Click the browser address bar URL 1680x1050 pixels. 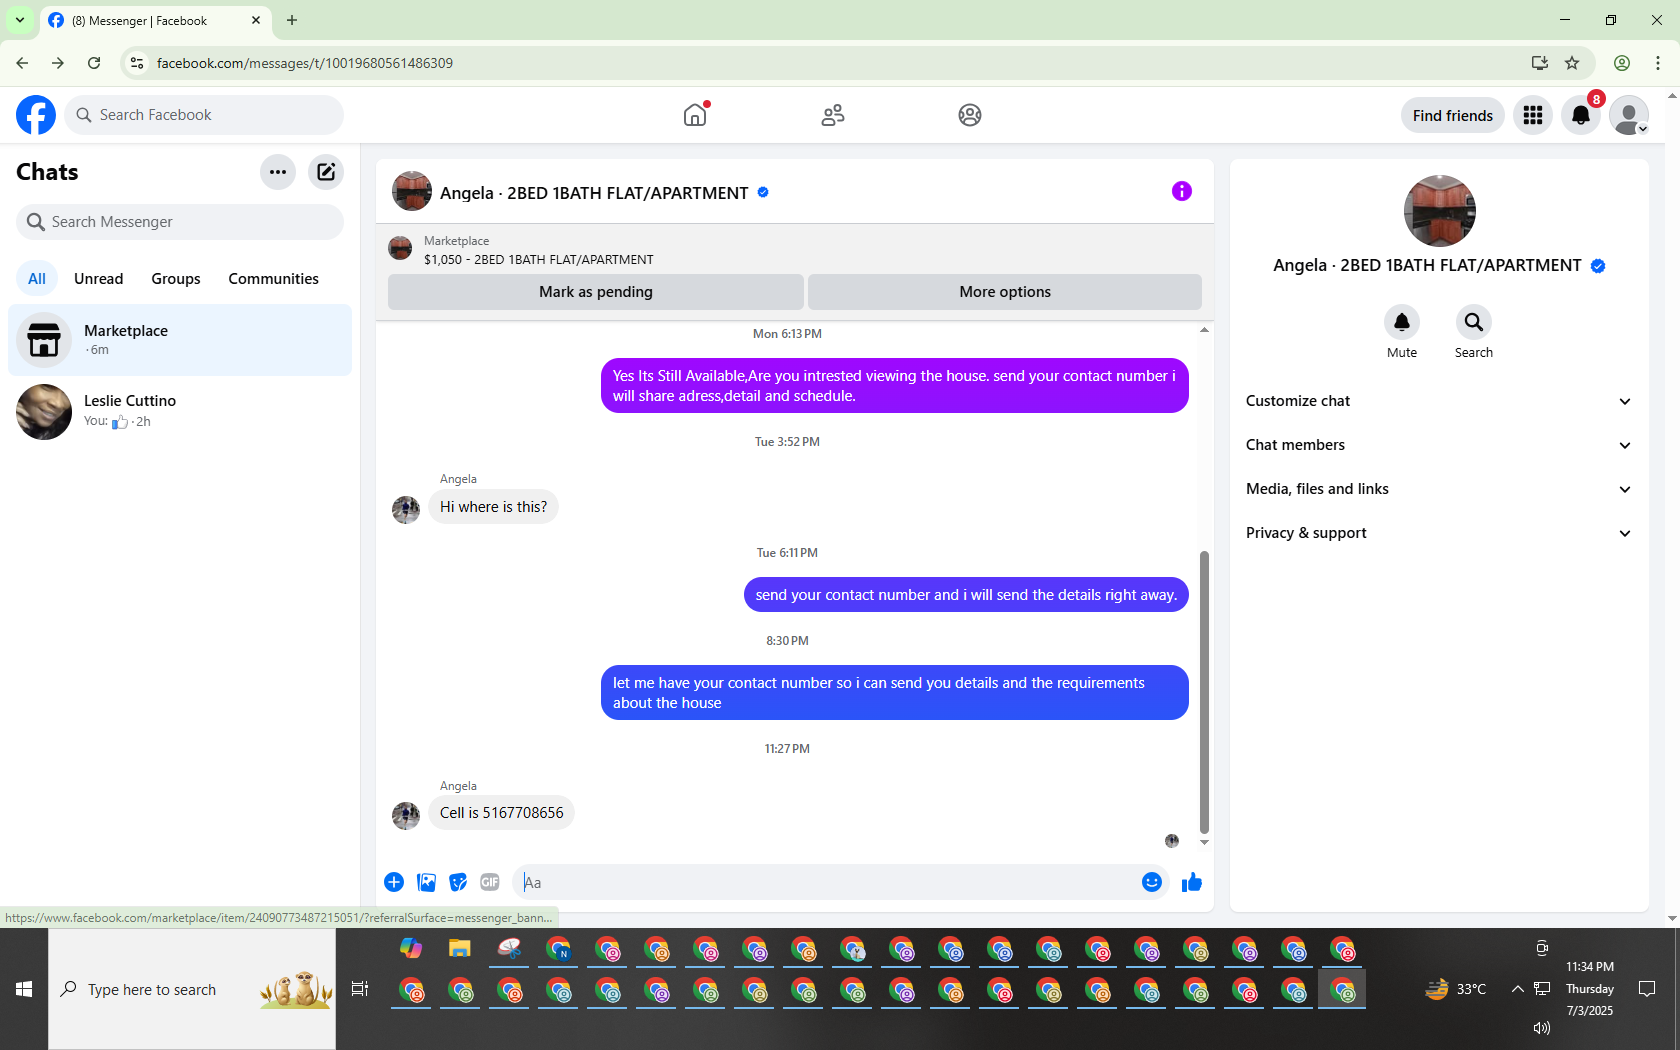click(x=304, y=63)
